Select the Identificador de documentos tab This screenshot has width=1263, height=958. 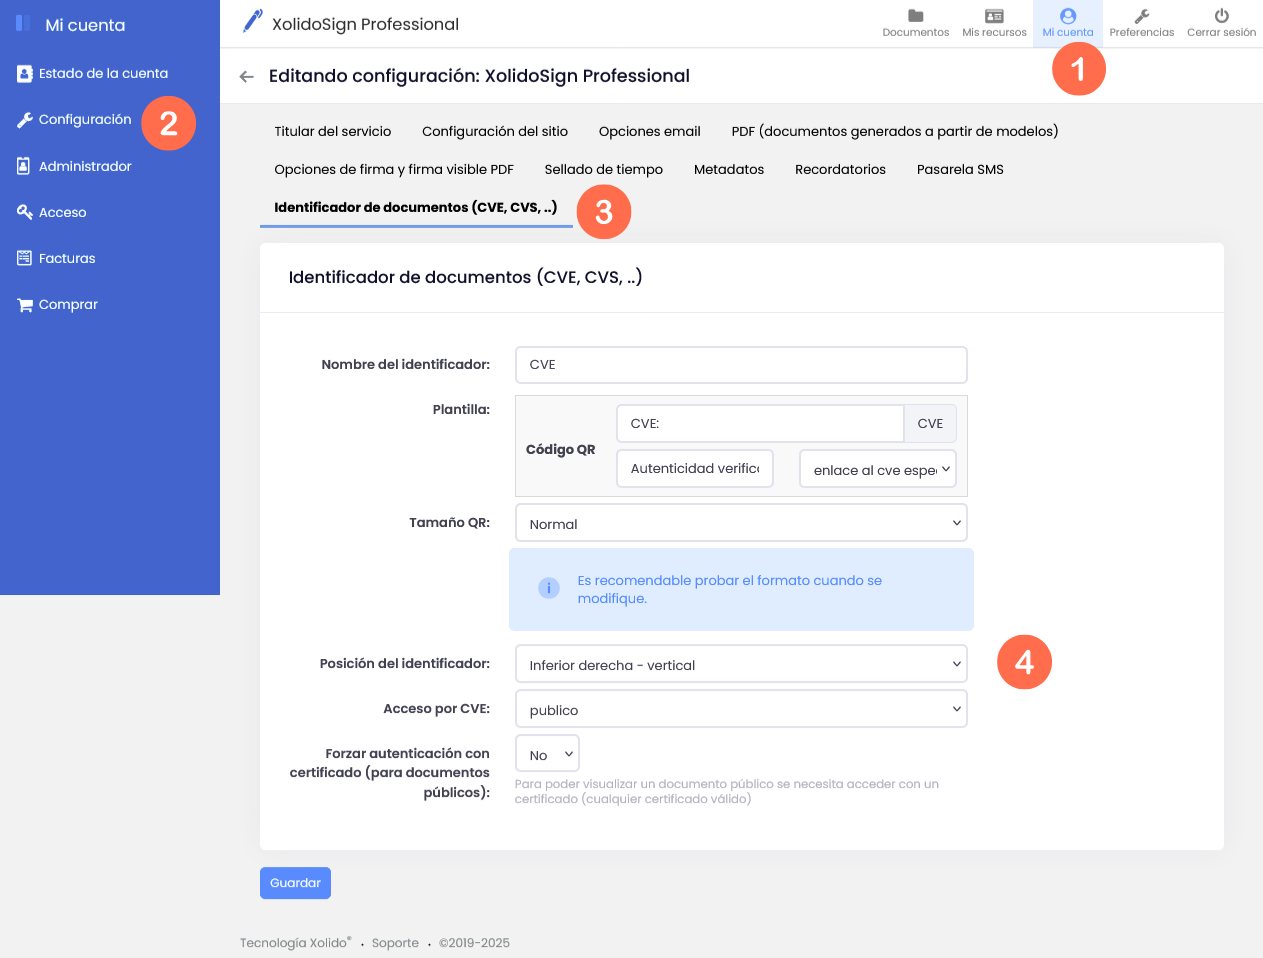point(416,208)
